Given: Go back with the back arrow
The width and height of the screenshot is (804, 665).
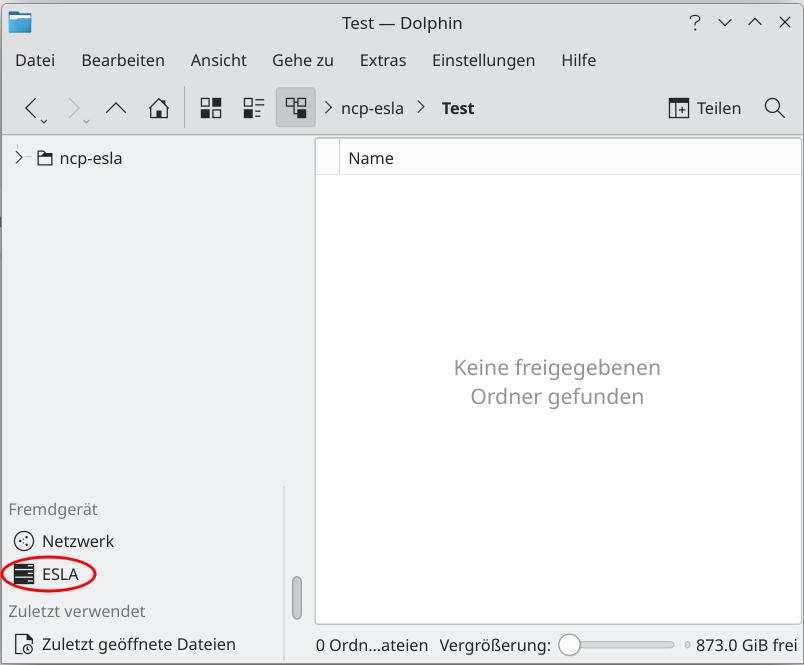Looking at the screenshot, I should (x=31, y=108).
